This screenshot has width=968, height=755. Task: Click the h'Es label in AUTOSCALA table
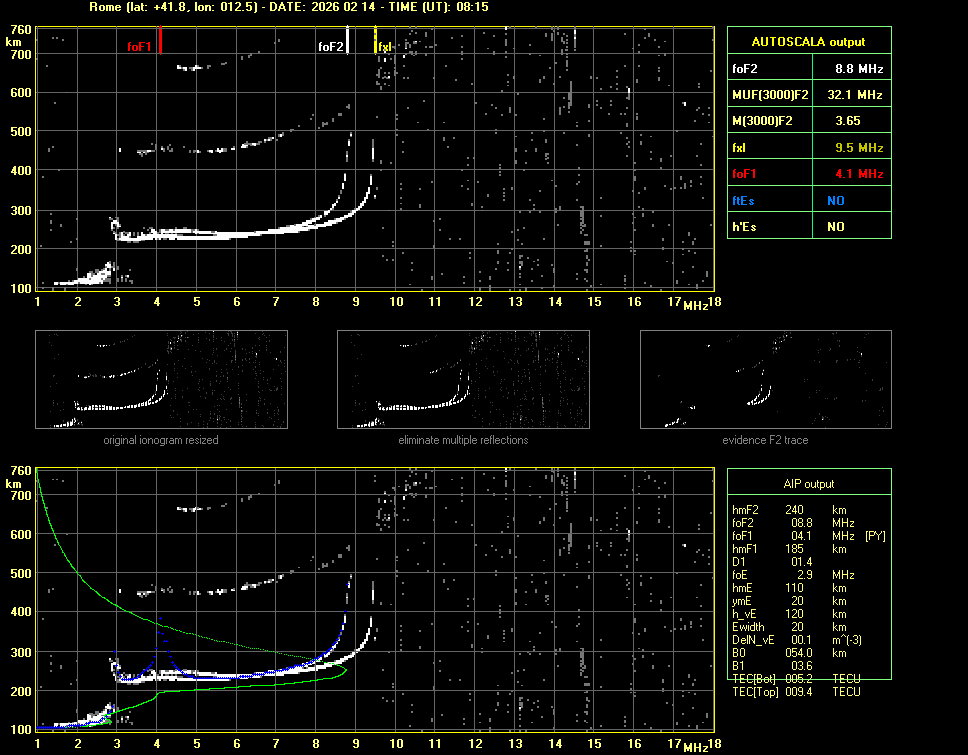pos(745,227)
